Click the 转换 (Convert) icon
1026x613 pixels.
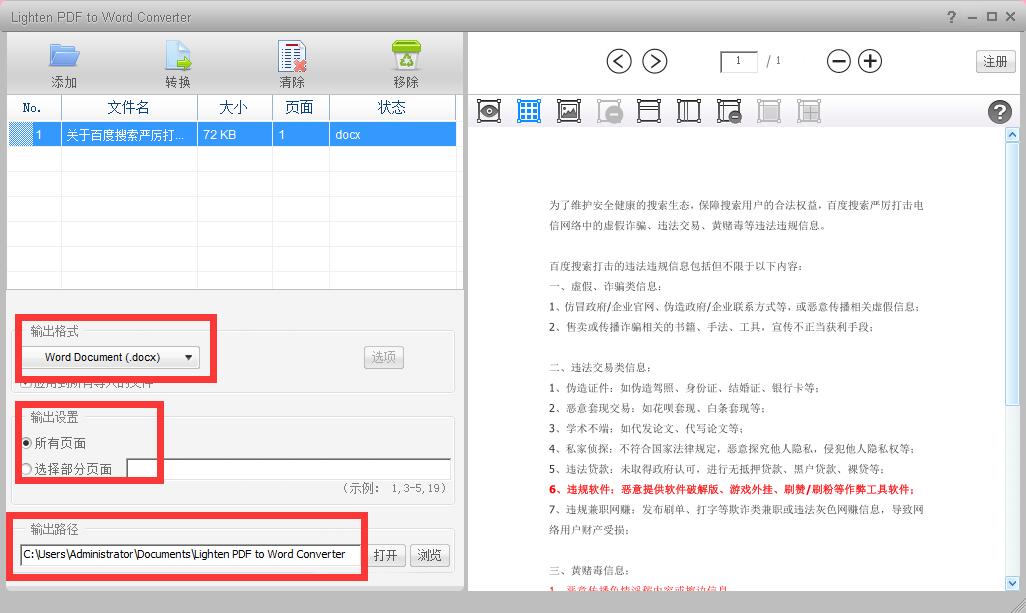pos(178,57)
